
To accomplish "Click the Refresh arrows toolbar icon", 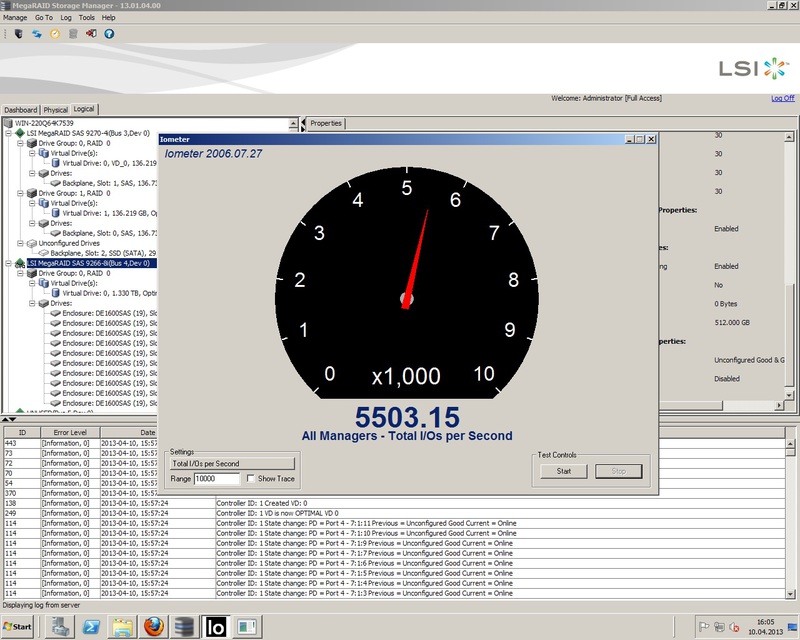I will 36,34.
